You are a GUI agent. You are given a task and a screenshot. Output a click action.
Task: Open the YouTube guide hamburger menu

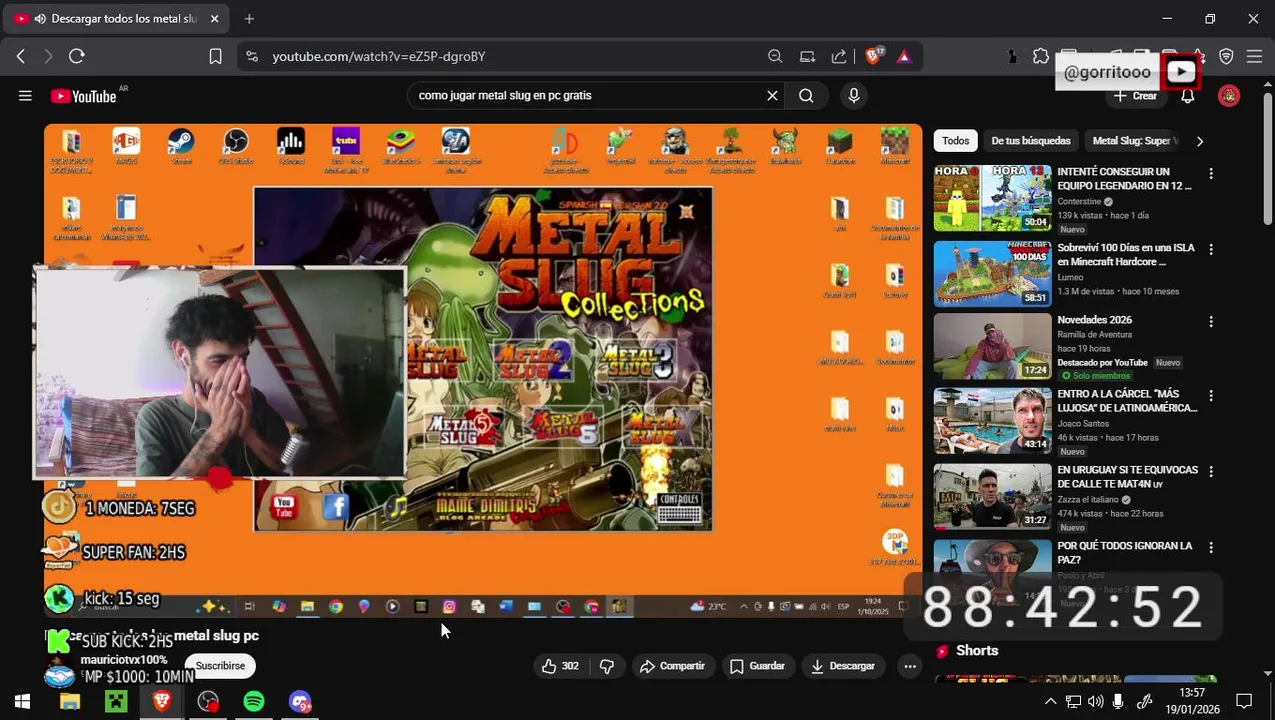coord(25,96)
